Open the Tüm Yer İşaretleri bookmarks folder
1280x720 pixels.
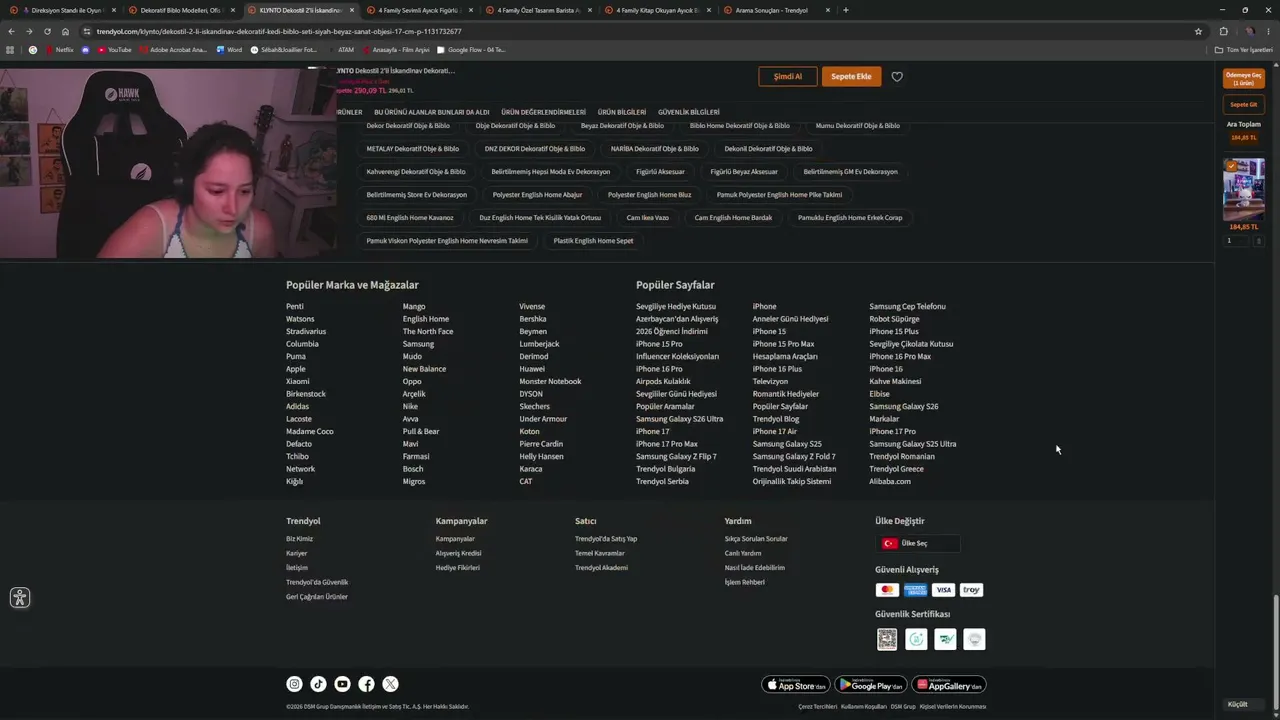pyautogui.click(x=1244, y=49)
